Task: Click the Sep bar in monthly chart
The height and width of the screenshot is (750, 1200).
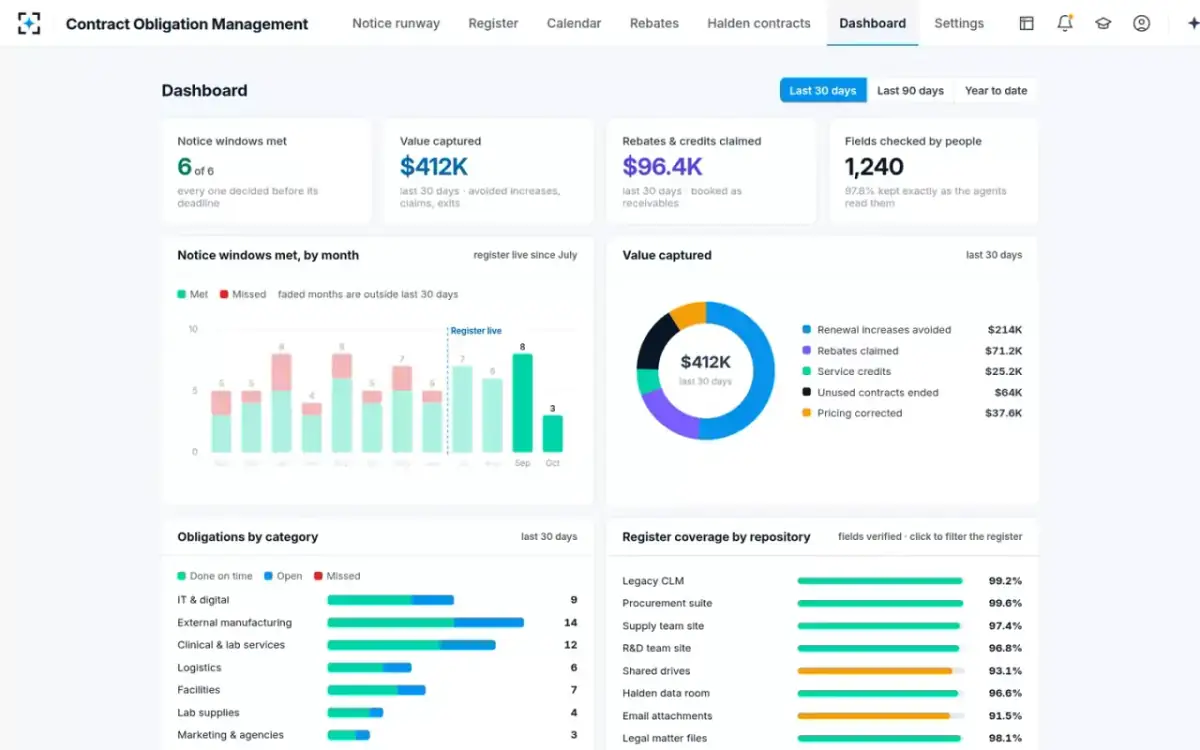Action: (x=522, y=403)
